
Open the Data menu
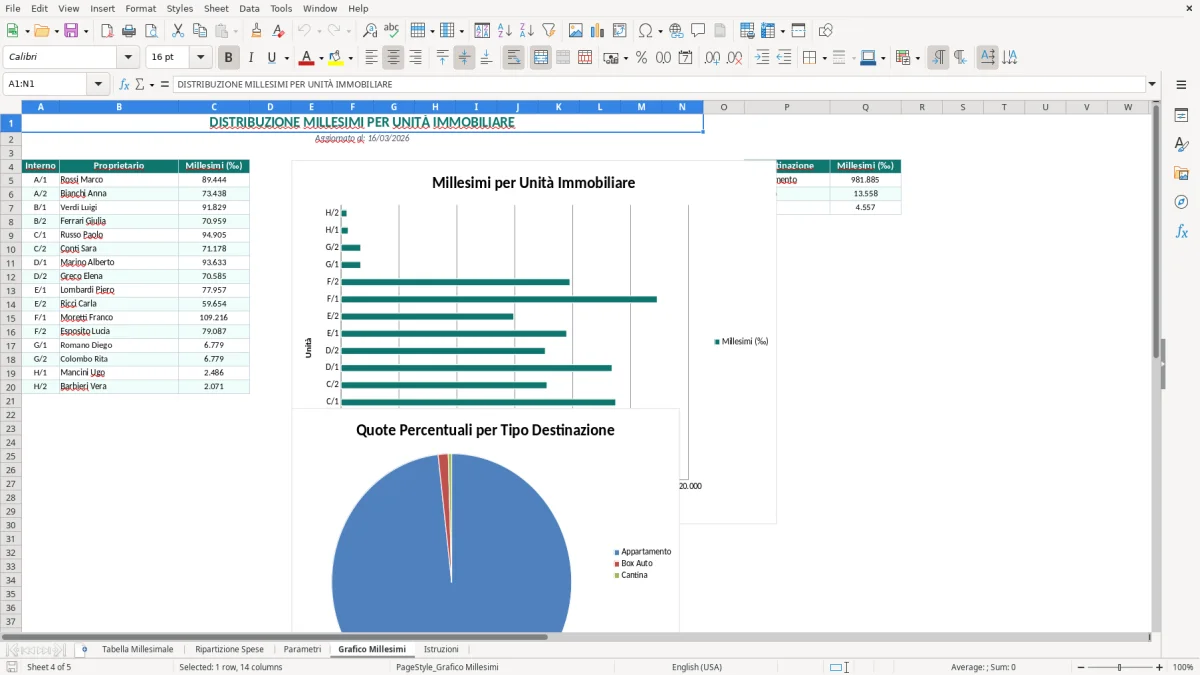(249, 8)
